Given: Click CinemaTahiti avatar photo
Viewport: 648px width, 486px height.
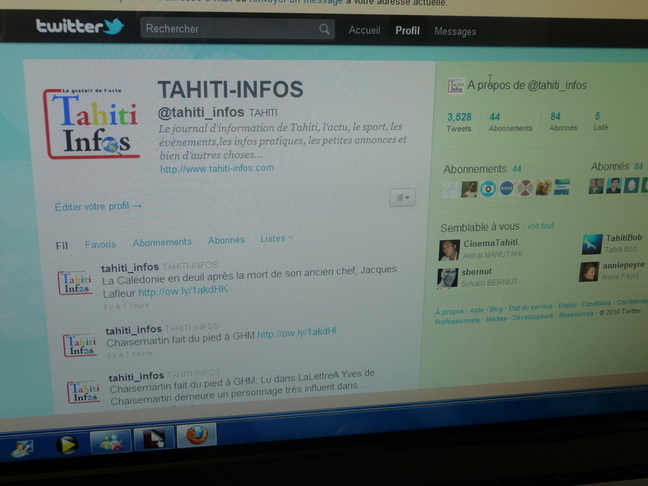Looking at the screenshot, I should 449,250.
